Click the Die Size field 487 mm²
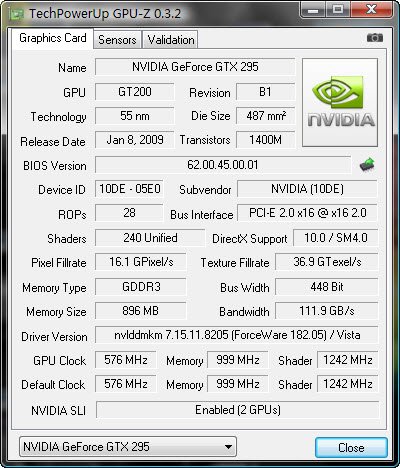400x468 pixels. pos(265,116)
